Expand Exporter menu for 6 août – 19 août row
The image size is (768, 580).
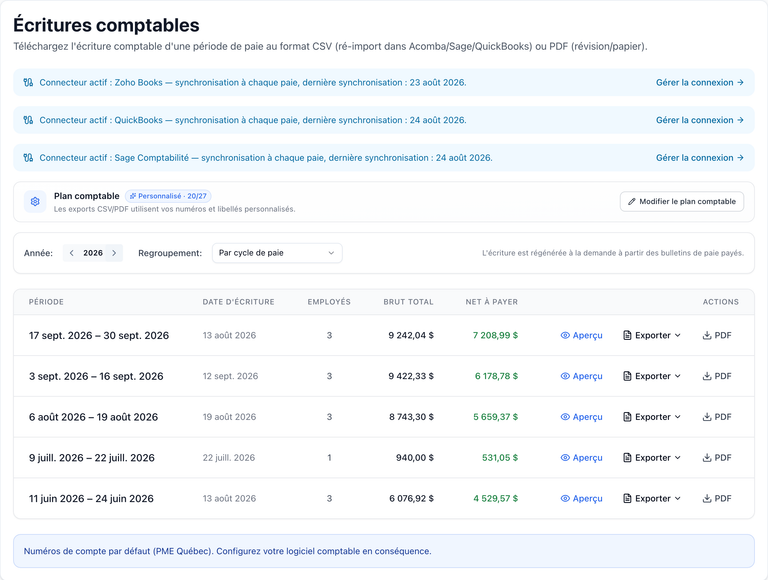pyautogui.click(x=652, y=417)
